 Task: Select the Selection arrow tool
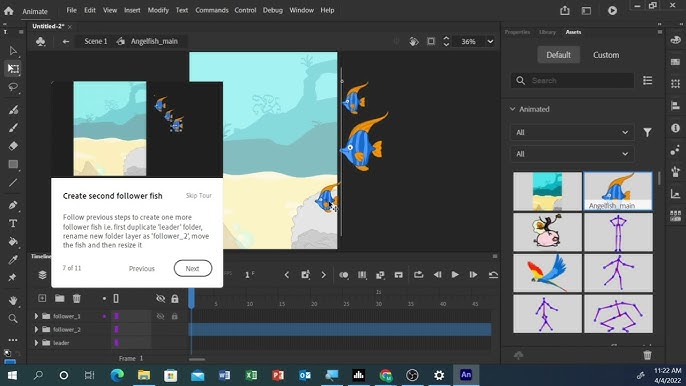tap(13, 51)
